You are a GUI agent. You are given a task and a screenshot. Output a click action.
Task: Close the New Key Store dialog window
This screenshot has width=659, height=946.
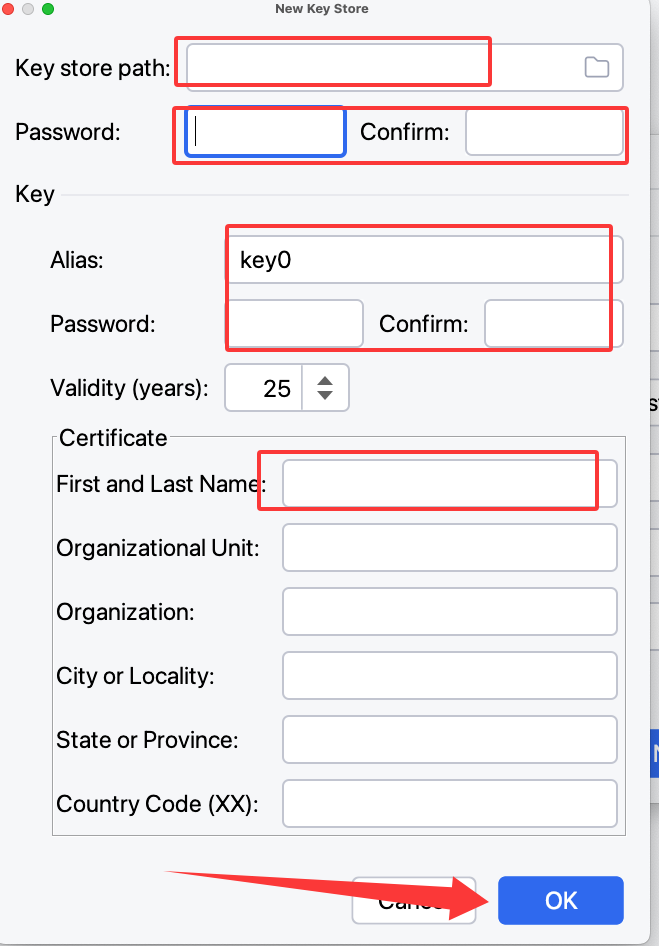coord(8,9)
